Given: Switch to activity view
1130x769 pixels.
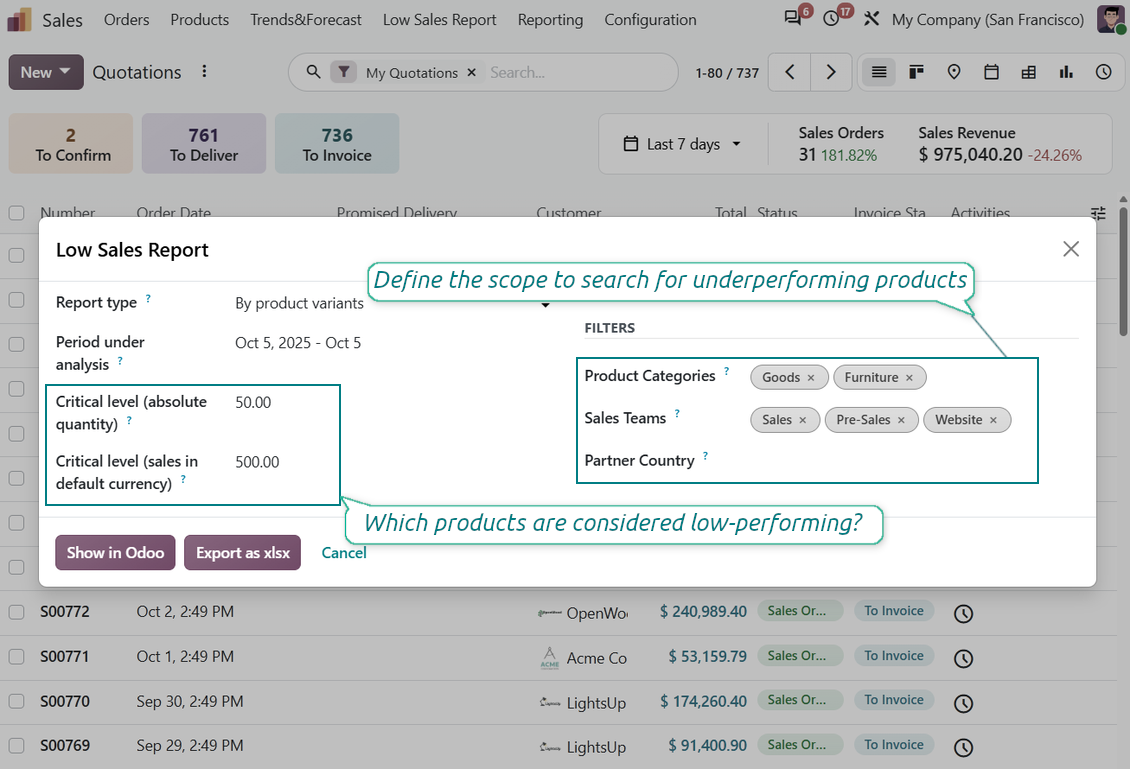Looking at the screenshot, I should [1103, 72].
